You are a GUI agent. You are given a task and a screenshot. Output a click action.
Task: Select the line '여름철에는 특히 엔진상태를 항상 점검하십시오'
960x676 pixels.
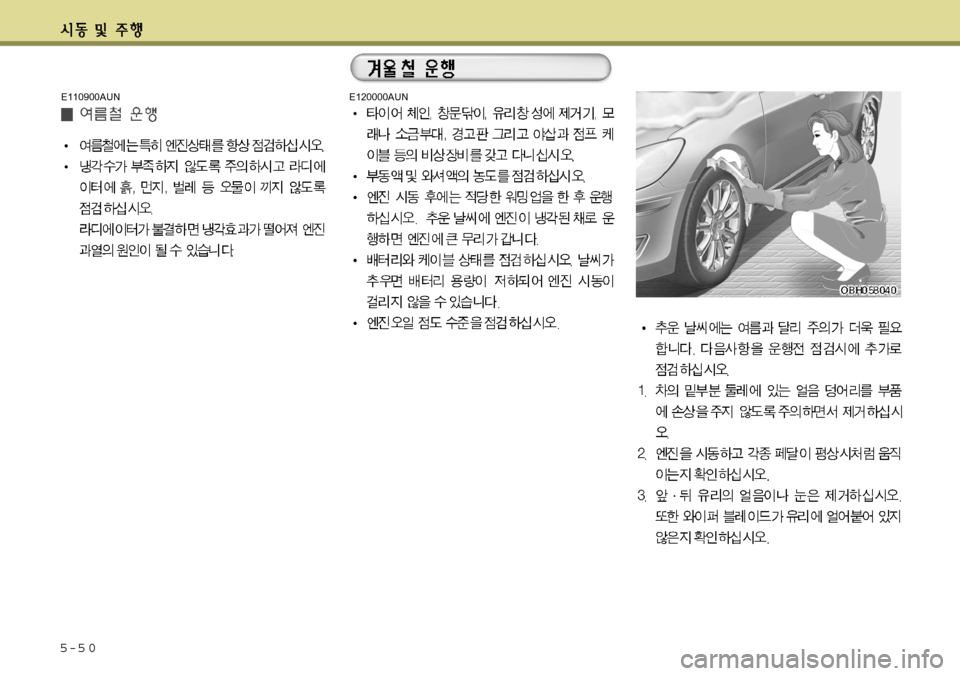202,146
